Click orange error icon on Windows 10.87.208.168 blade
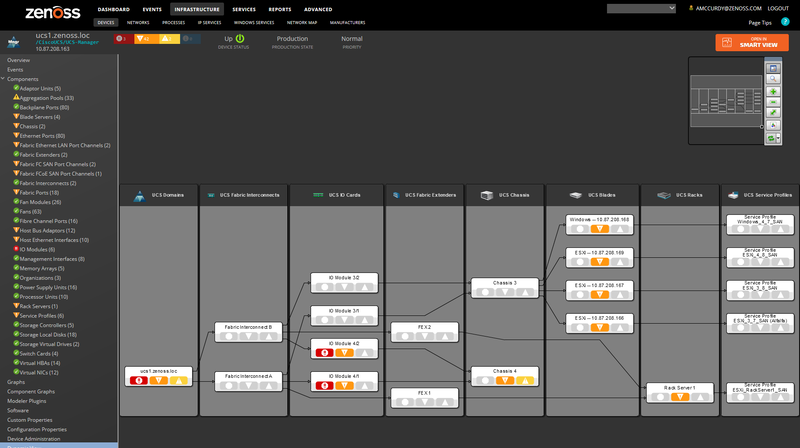Image resolution: width=800 pixels, height=448 pixels. (x=599, y=229)
